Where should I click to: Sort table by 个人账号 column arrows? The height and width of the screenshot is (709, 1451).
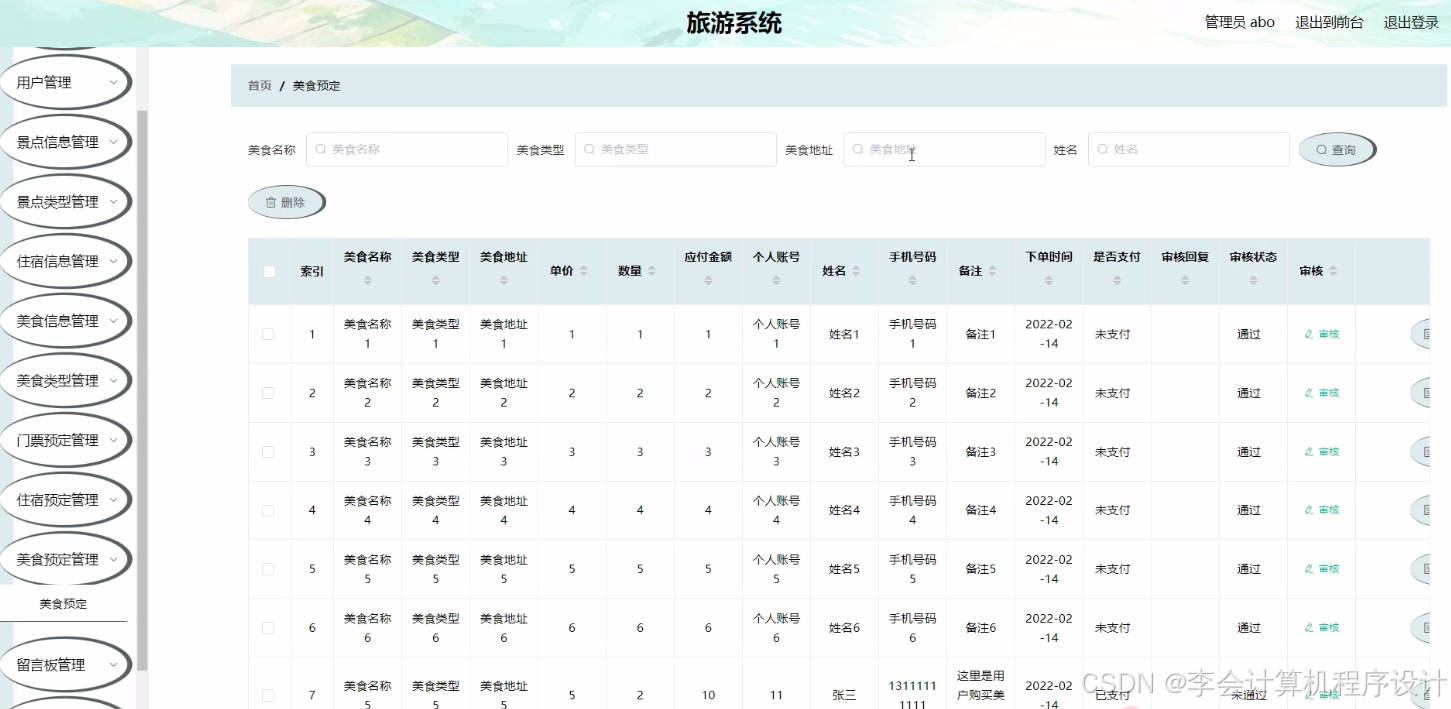(x=776, y=281)
